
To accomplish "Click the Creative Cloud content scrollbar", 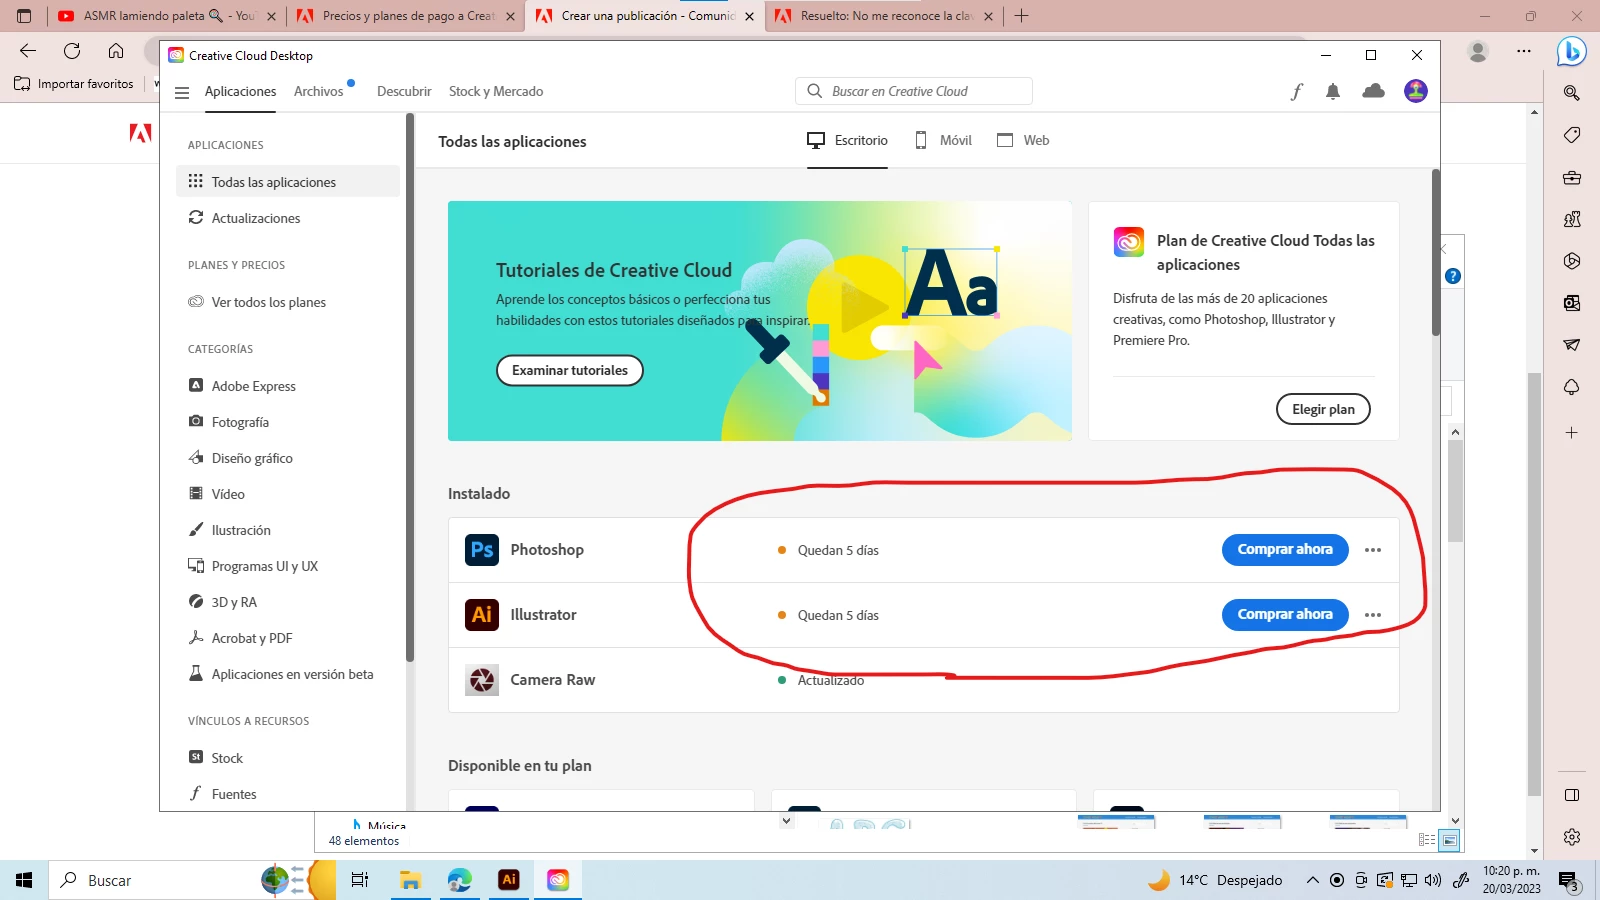I will (x=1436, y=252).
